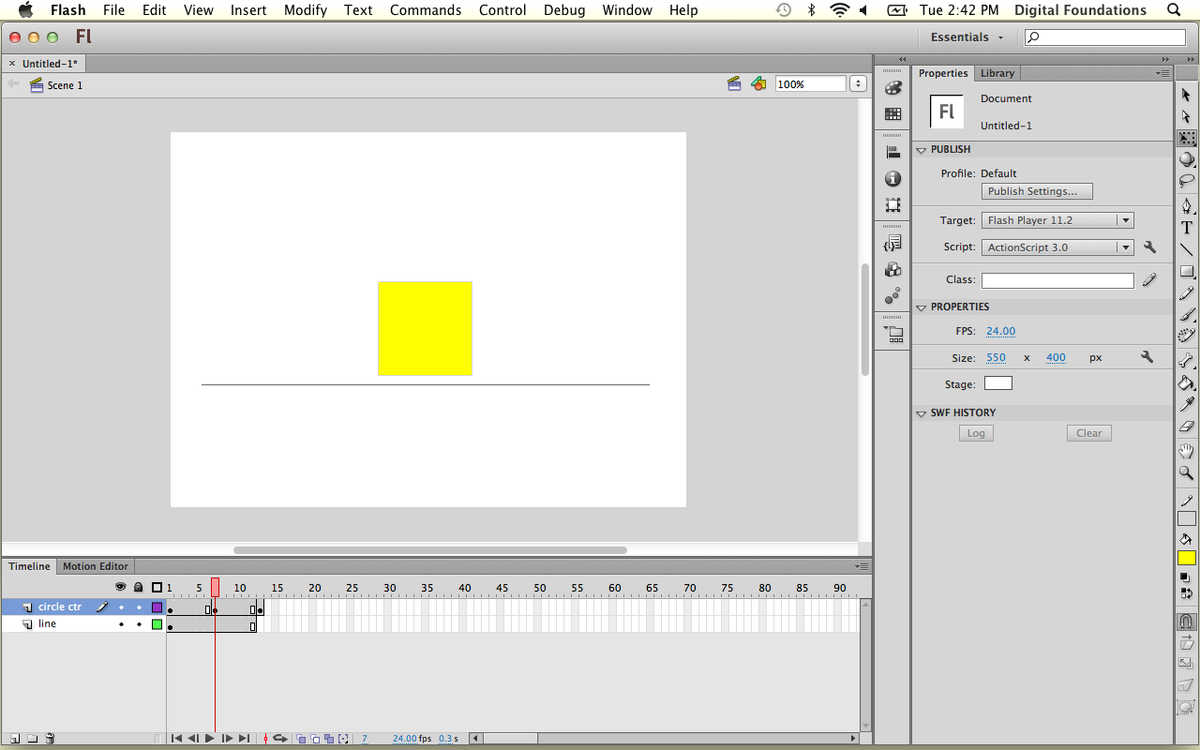Toggle visibility of the line layer
This screenshot has height=750, width=1200.
121,625
